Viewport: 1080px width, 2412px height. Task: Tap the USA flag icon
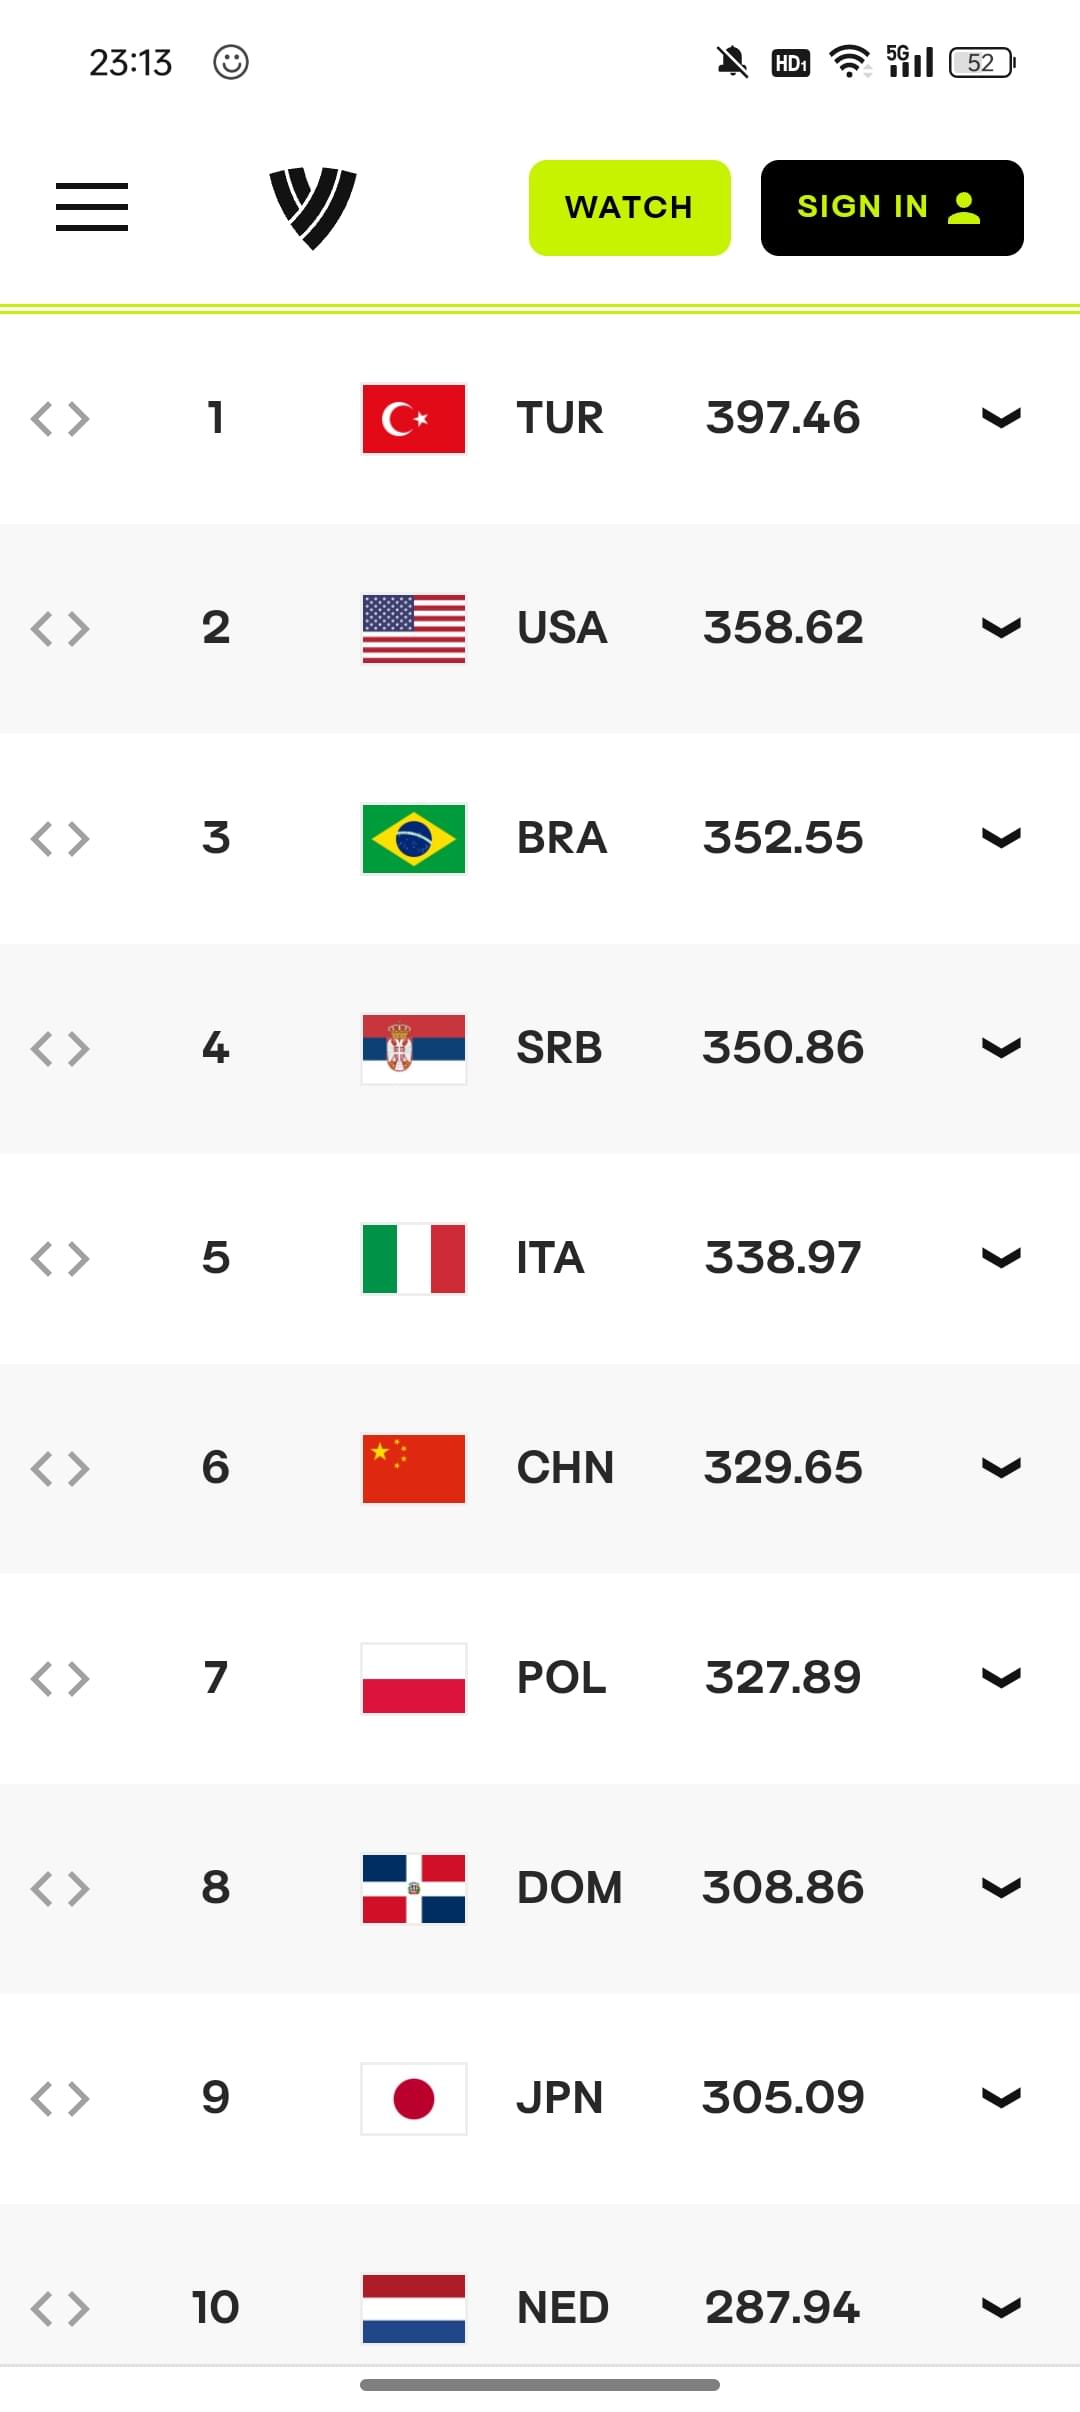coord(414,629)
